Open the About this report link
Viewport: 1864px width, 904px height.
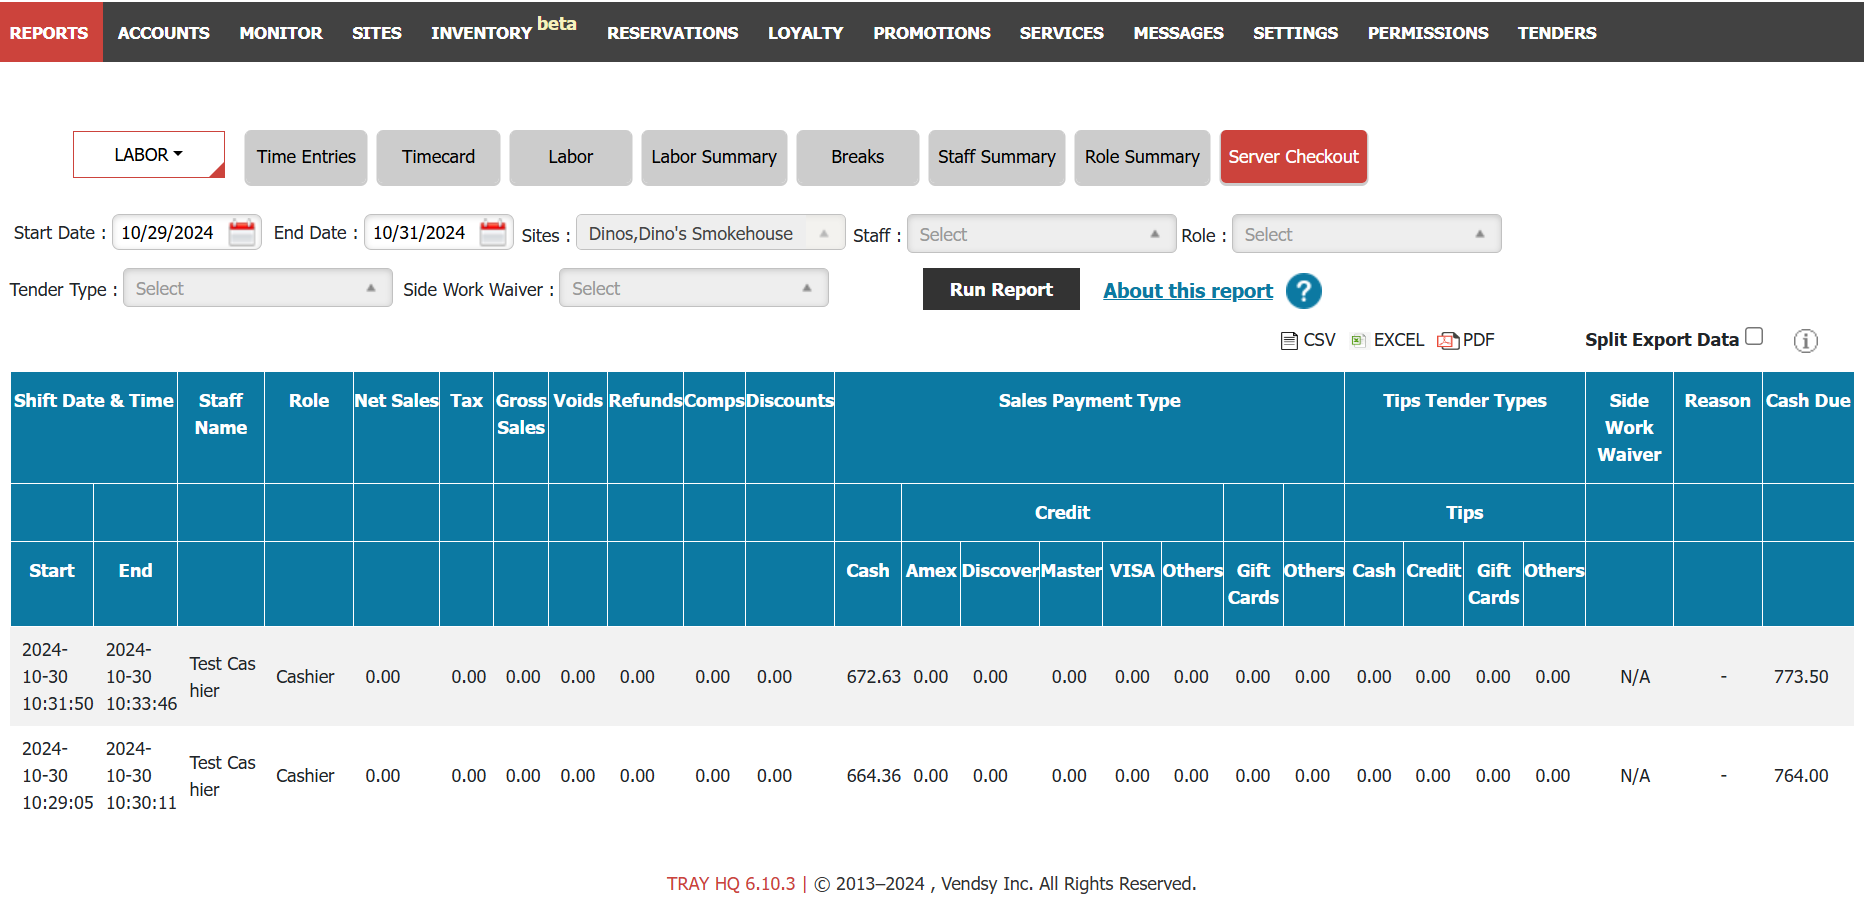[x=1188, y=291]
